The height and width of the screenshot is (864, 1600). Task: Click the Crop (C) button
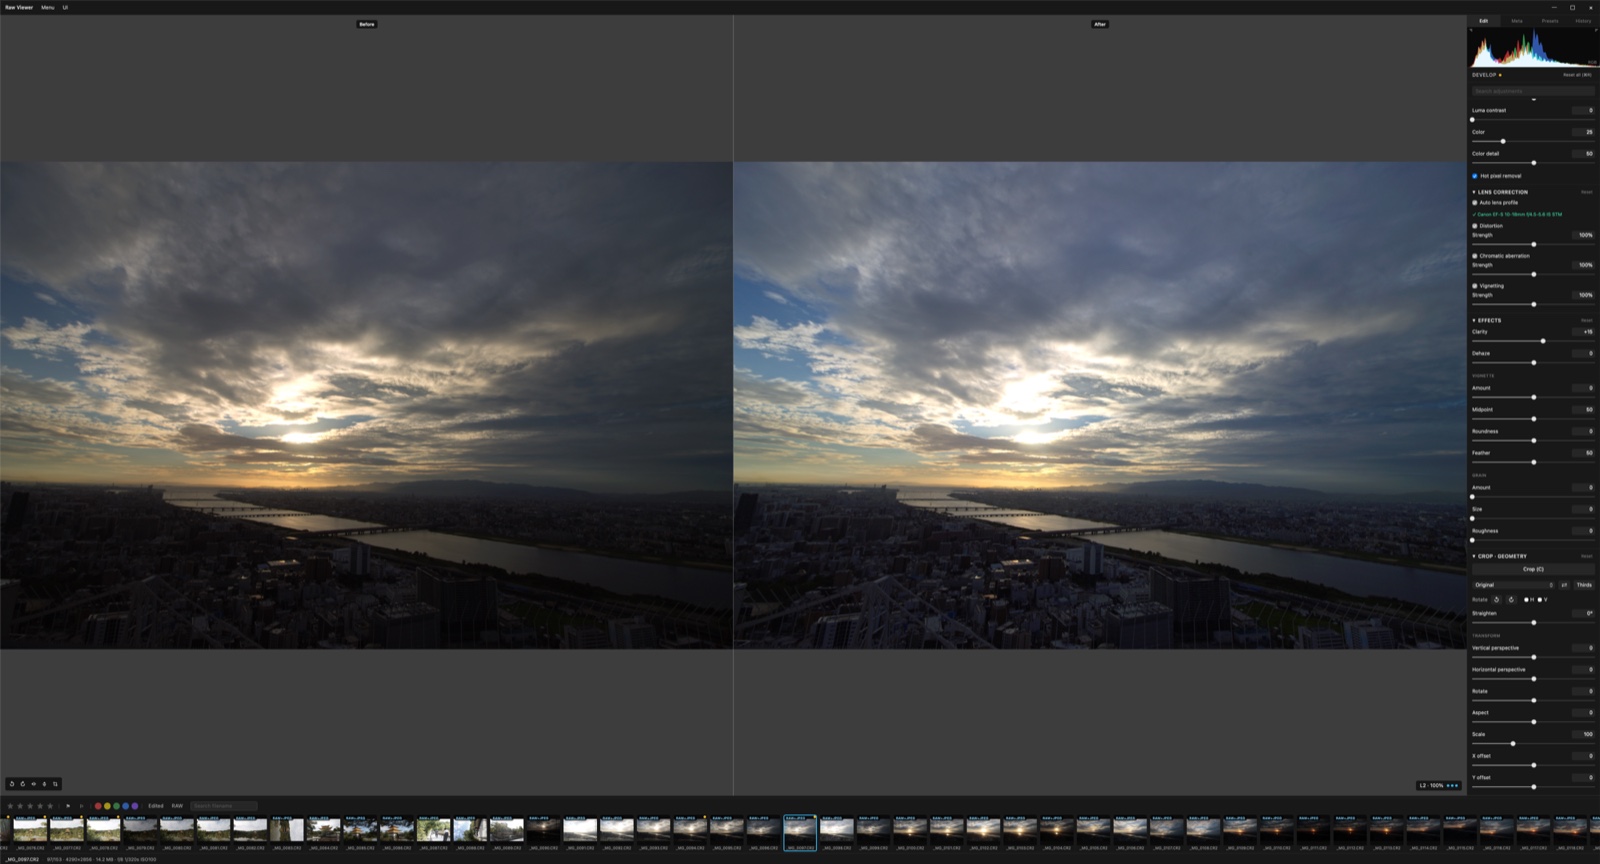point(1533,569)
